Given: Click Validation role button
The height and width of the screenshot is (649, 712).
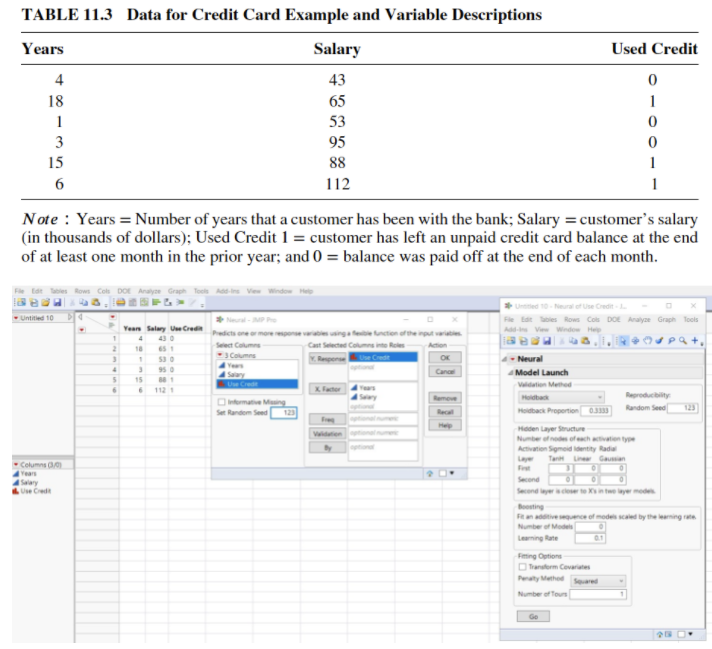Looking at the screenshot, I should [x=327, y=434].
